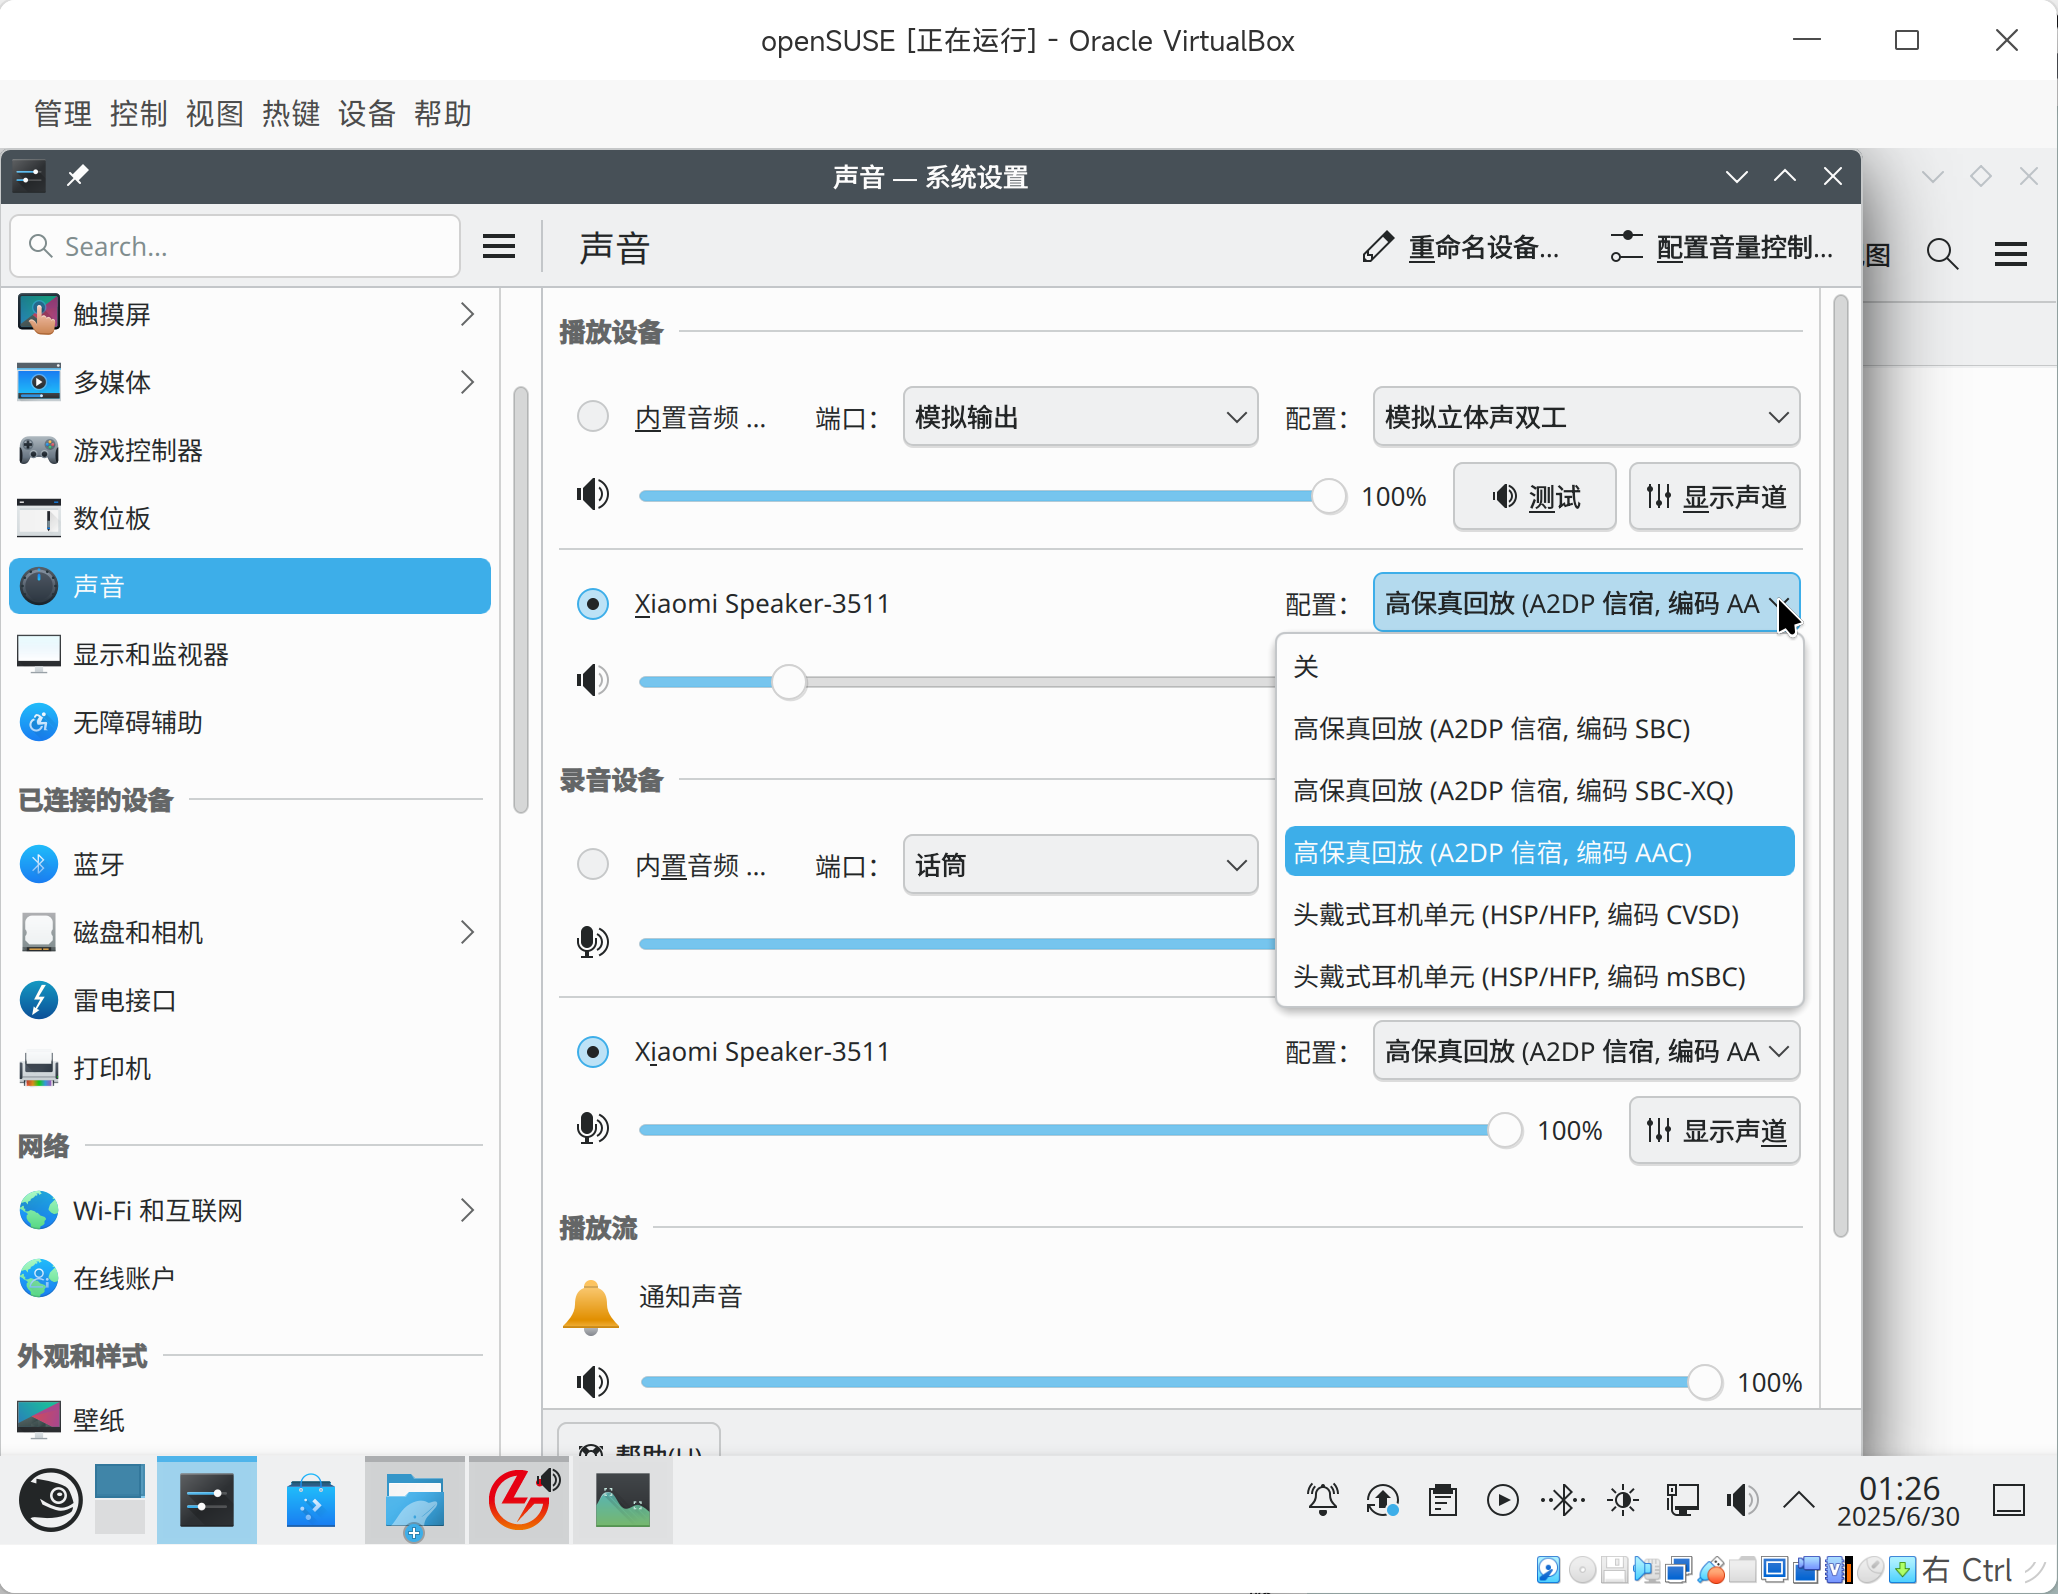Open recording Xiaomi Speaker profile dropdown
Screen dimensions: 2058x1594
(x=1586, y=1051)
